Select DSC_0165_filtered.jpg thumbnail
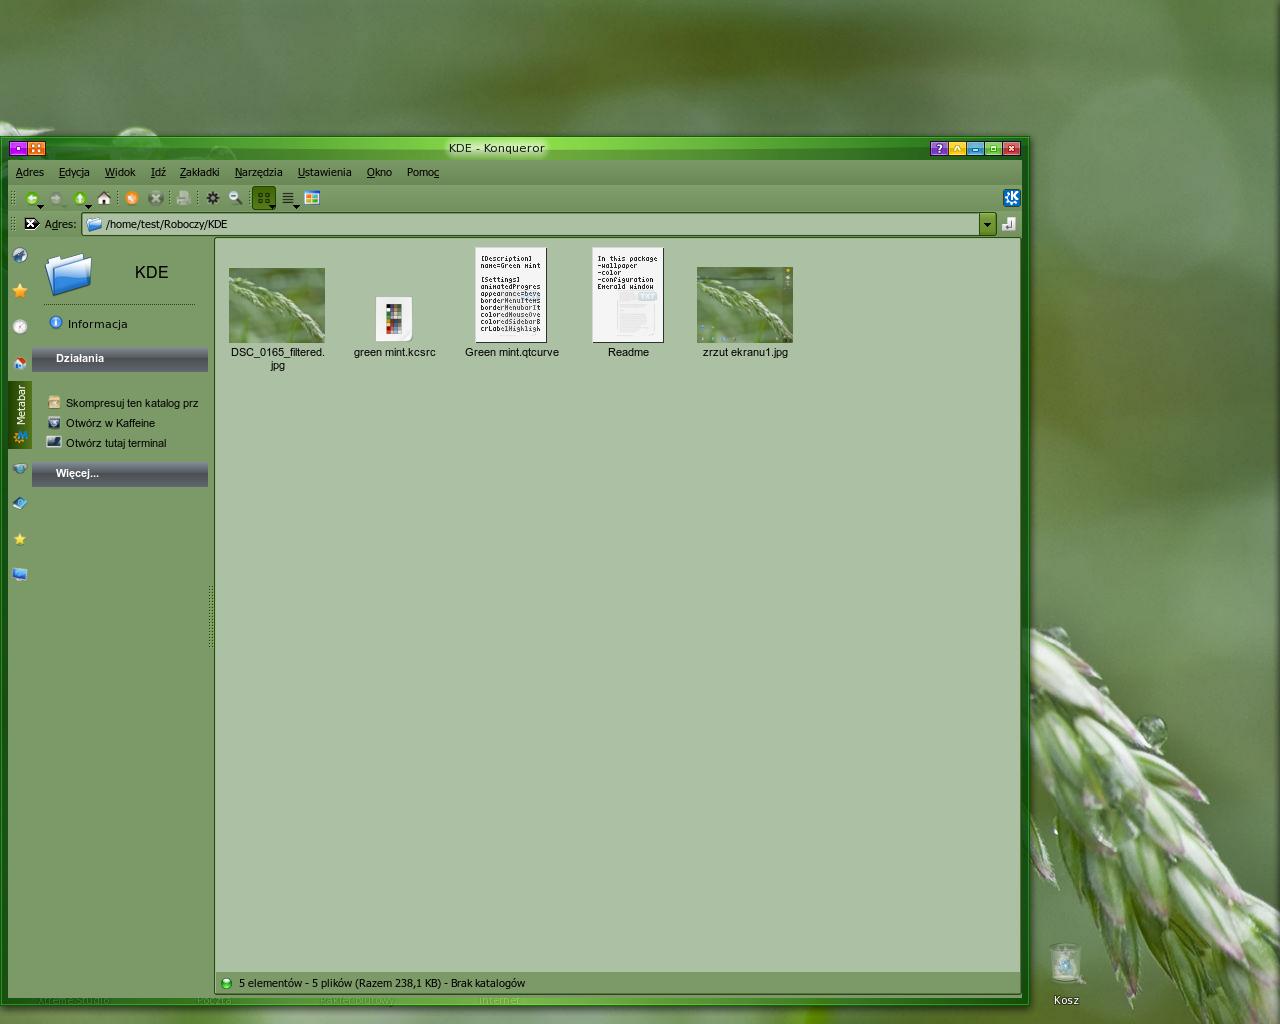 277,306
